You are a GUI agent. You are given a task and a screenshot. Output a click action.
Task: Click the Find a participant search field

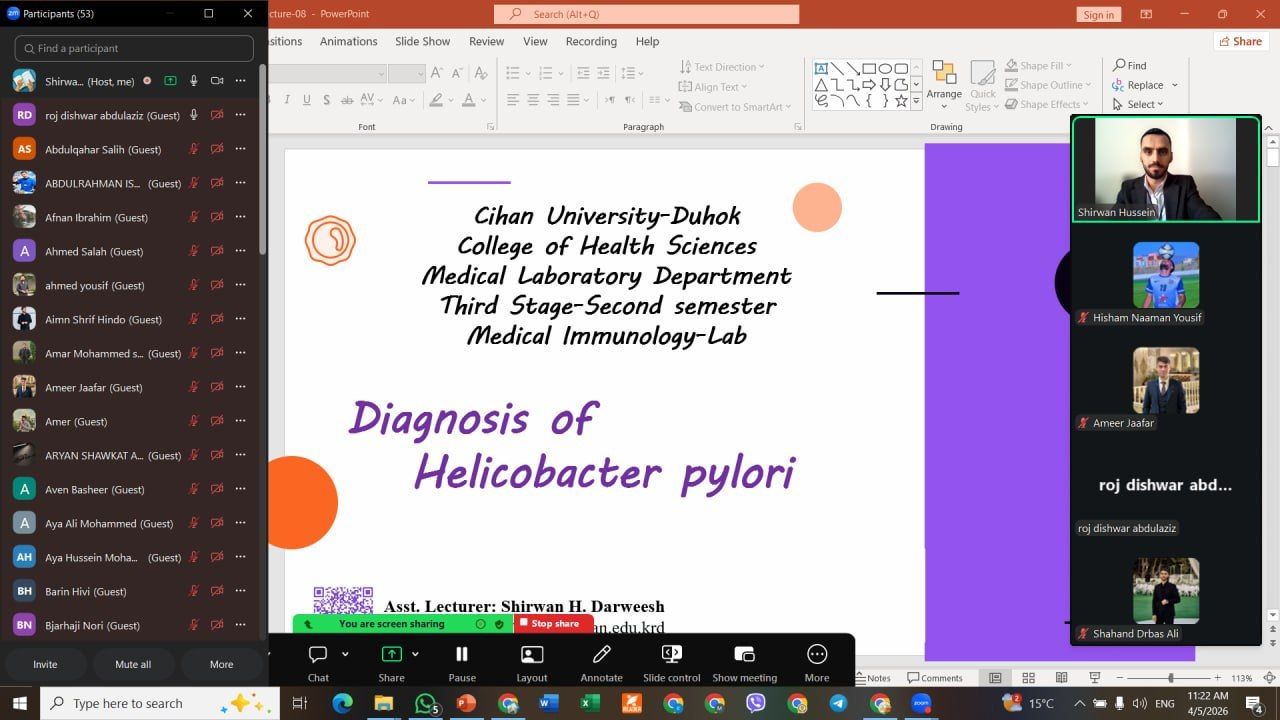pos(134,48)
